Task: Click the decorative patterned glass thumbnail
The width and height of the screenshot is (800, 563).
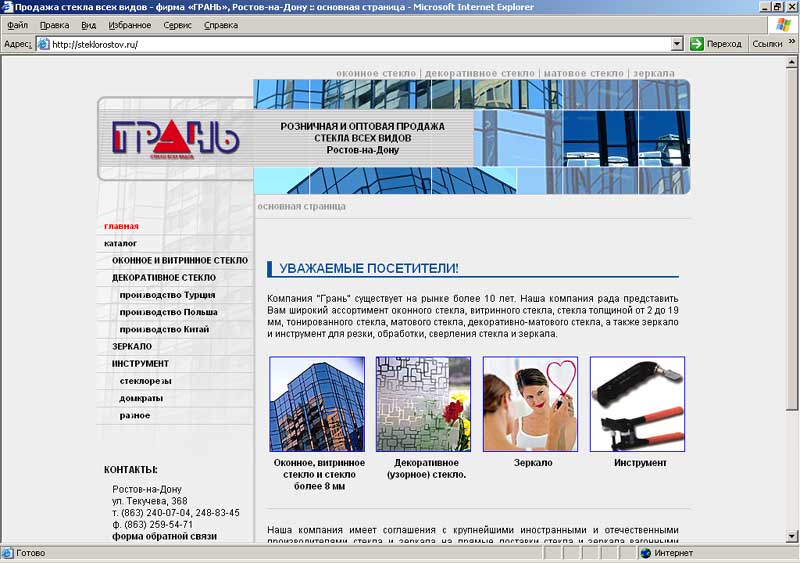Action: pos(423,404)
